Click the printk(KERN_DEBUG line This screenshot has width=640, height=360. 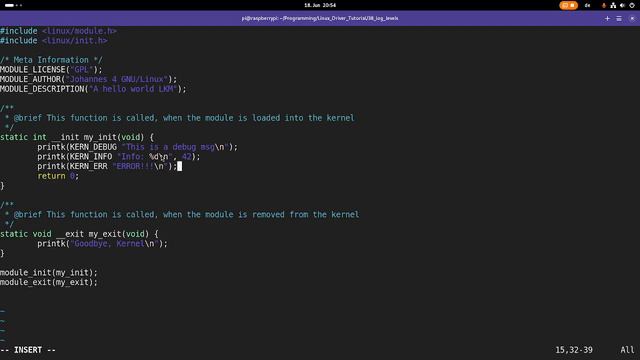[138, 147]
